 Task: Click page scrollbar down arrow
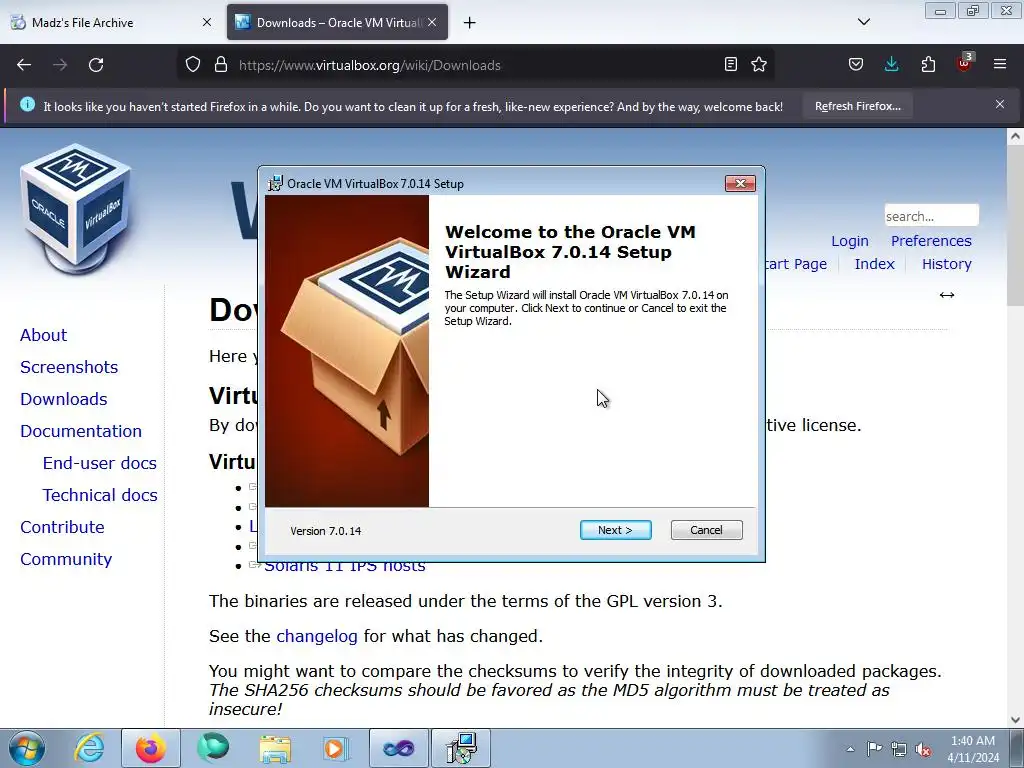(x=1016, y=720)
